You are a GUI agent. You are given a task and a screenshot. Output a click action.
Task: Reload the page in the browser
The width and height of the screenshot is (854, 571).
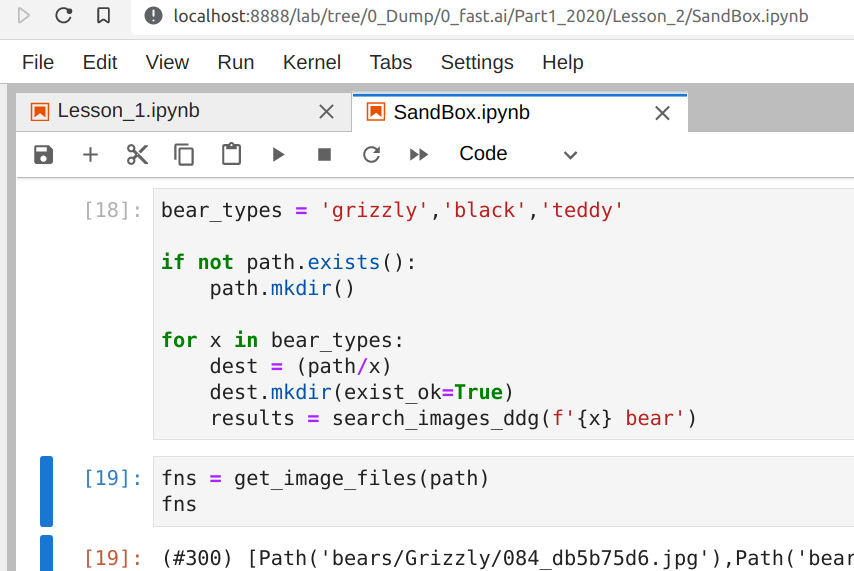64,16
